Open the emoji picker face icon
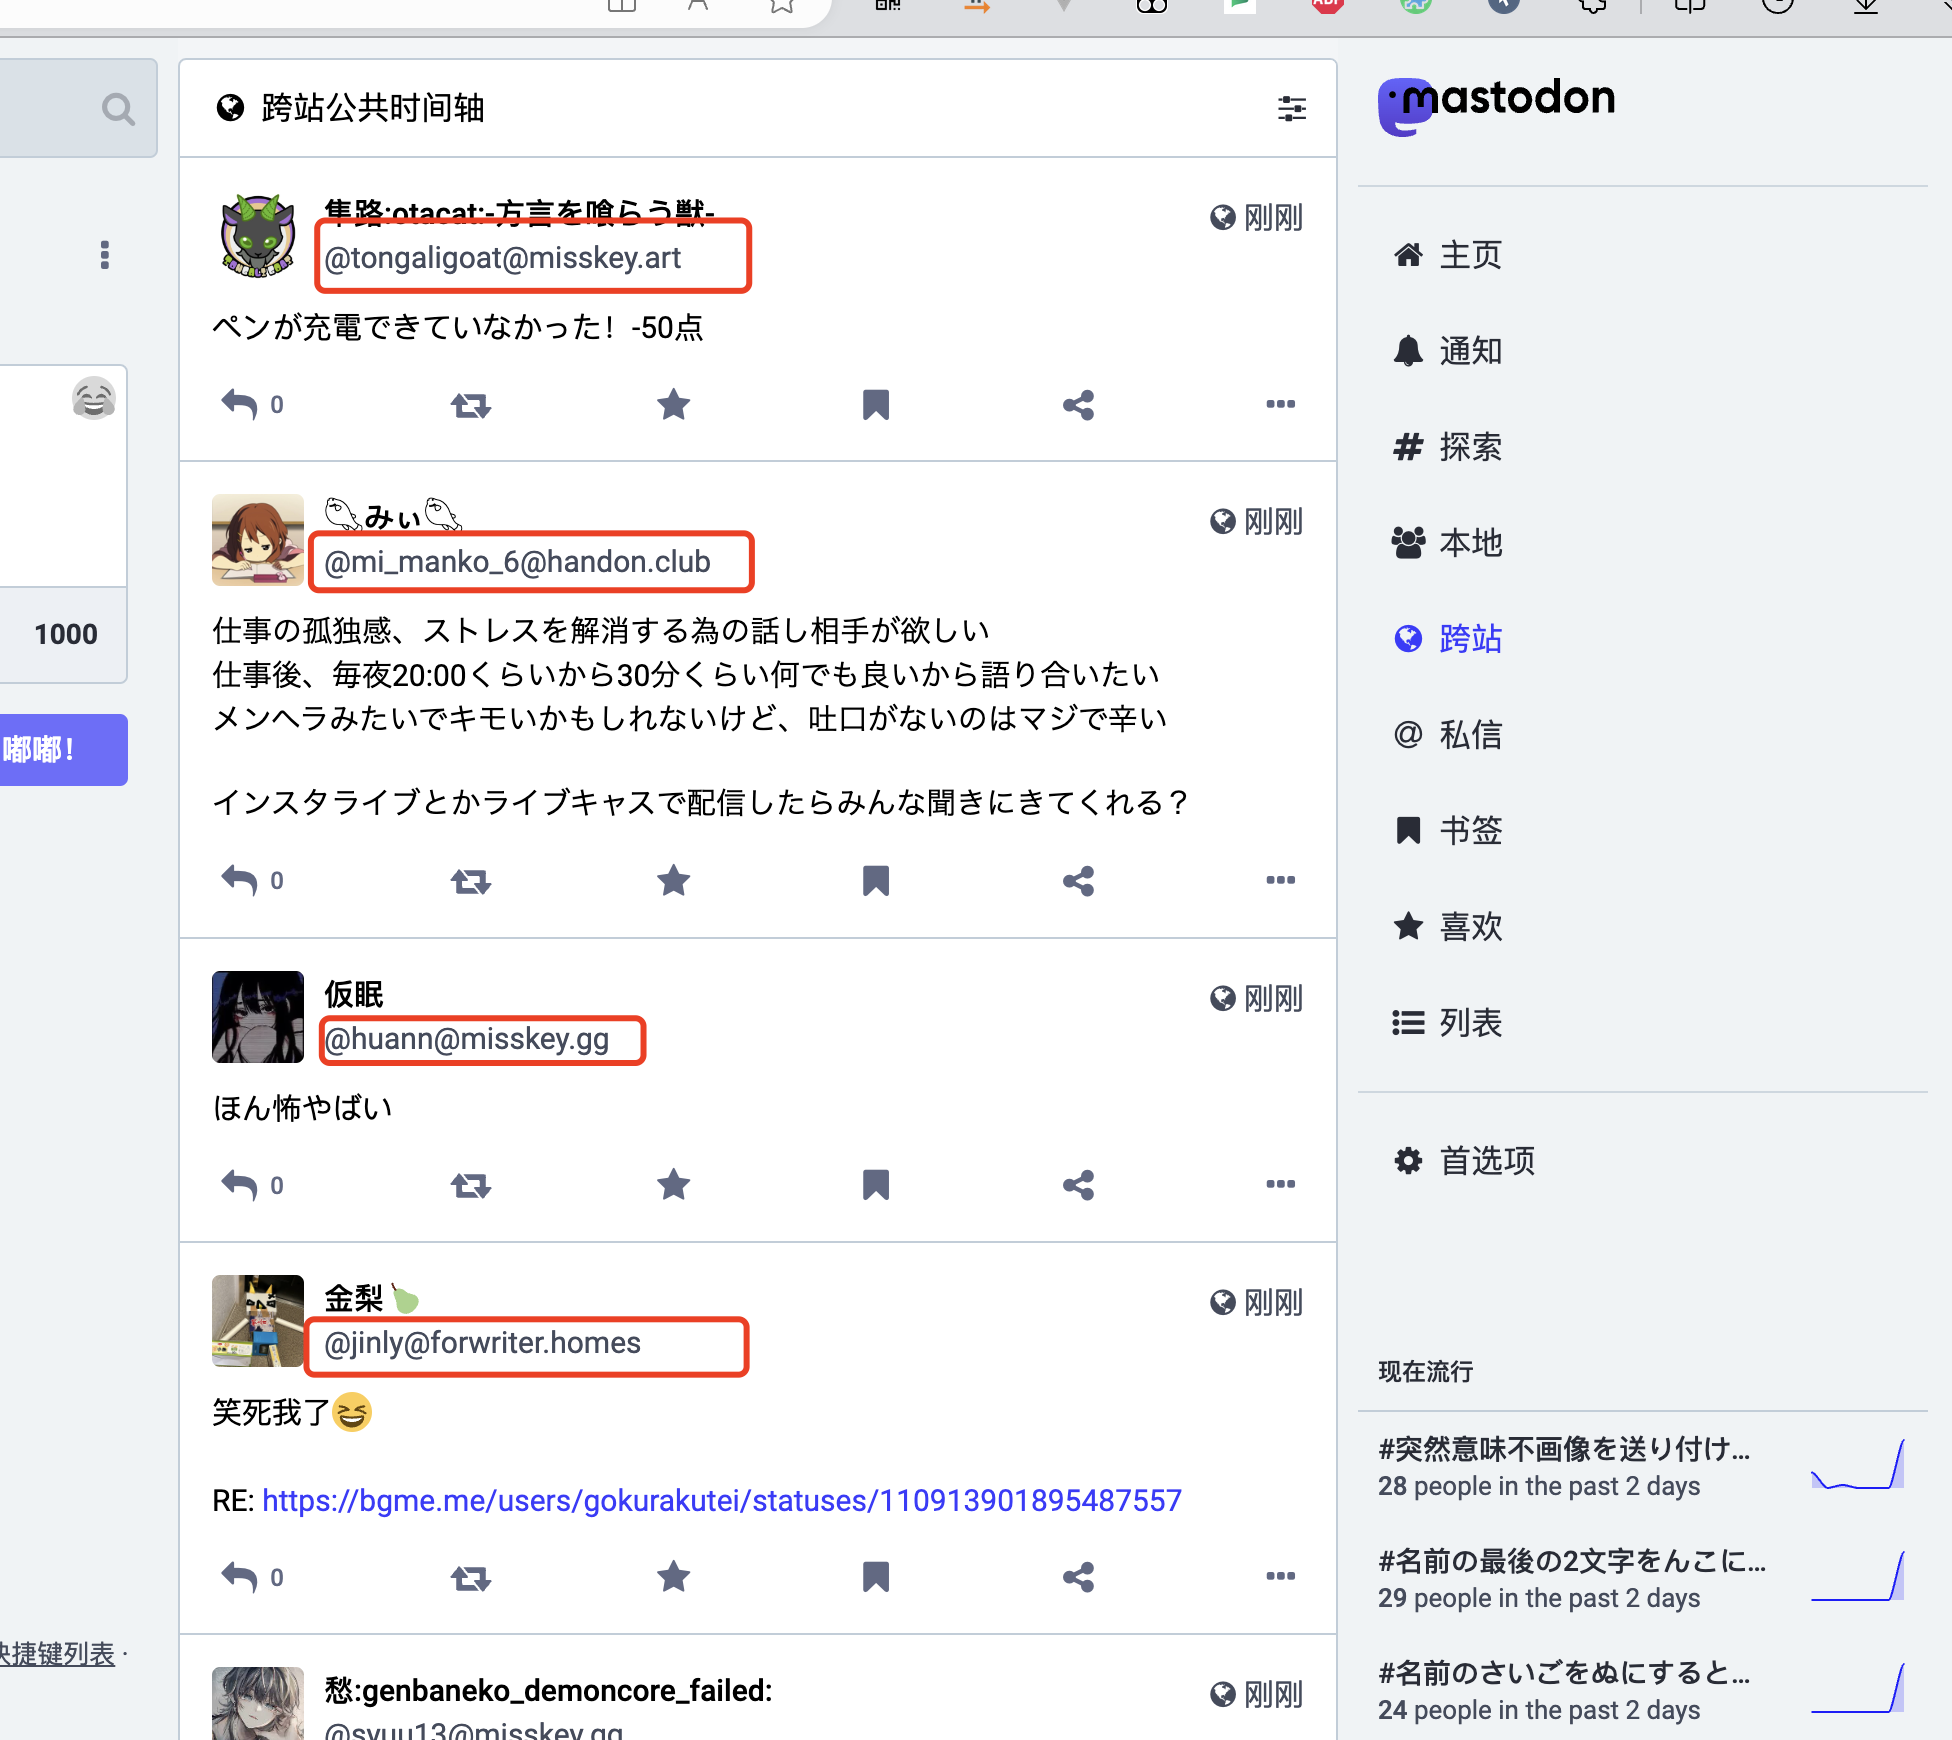 (x=94, y=398)
